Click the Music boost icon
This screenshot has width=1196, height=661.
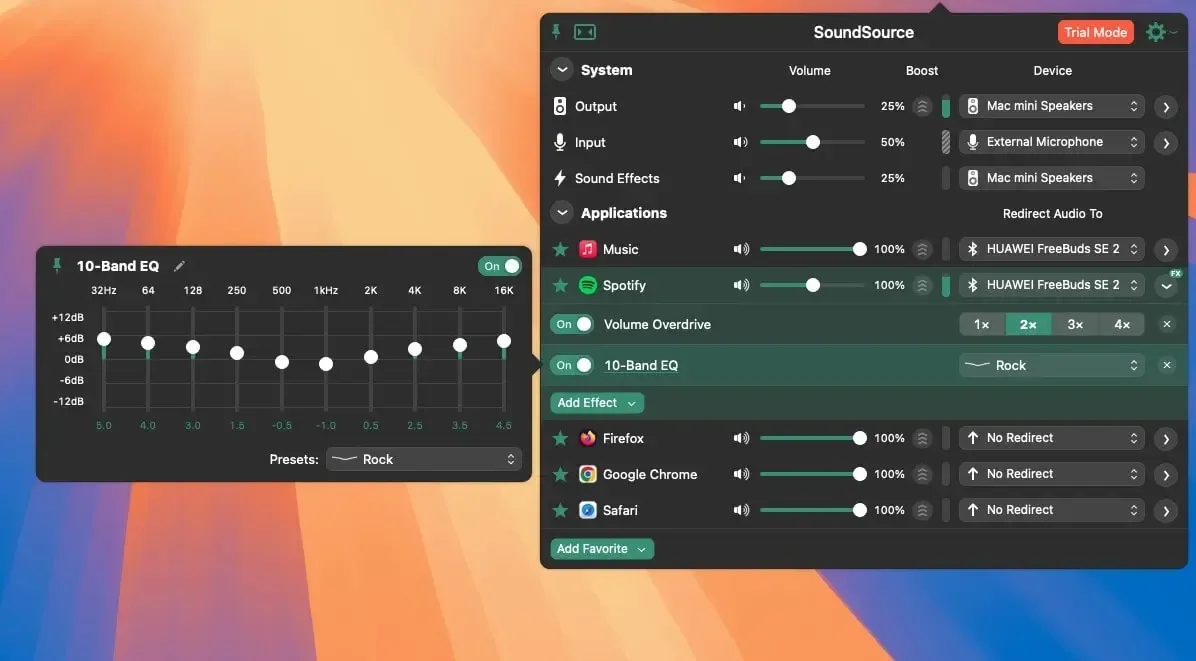(922, 249)
